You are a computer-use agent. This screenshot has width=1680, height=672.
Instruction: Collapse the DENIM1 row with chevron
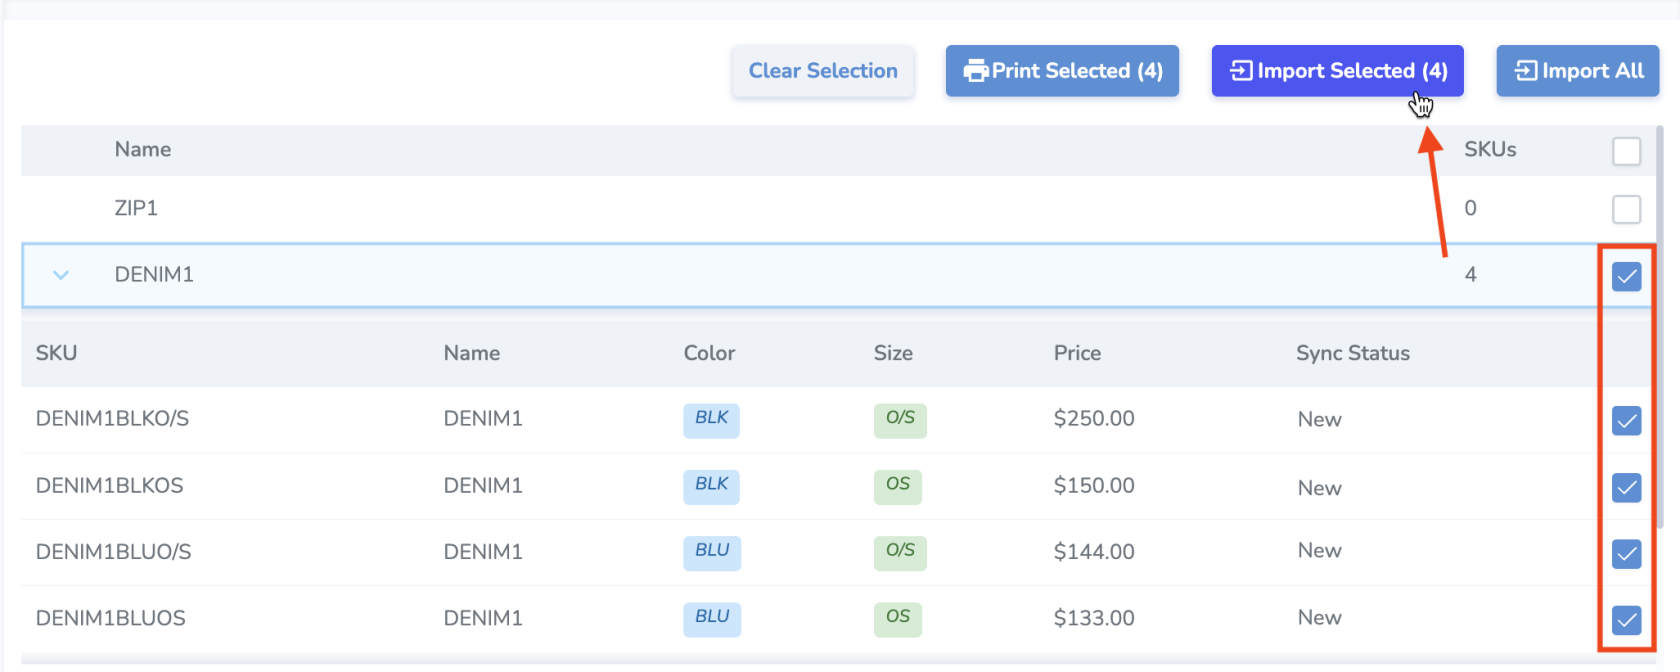61,275
